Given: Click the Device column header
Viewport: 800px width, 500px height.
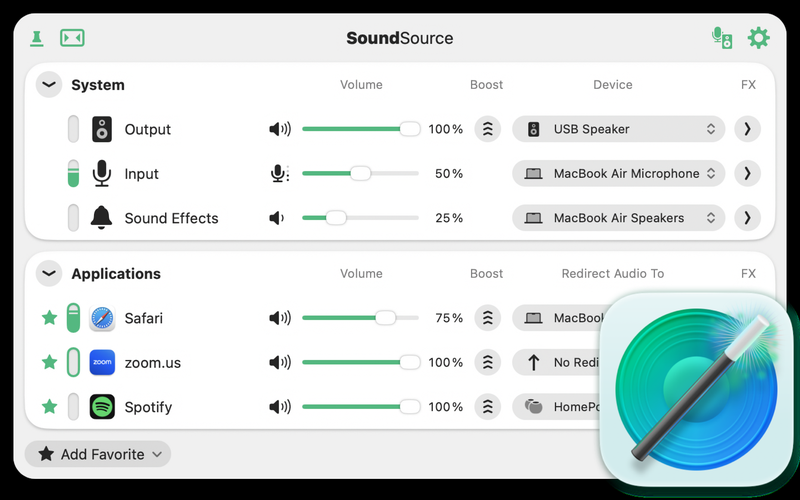Looking at the screenshot, I should (613, 85).
